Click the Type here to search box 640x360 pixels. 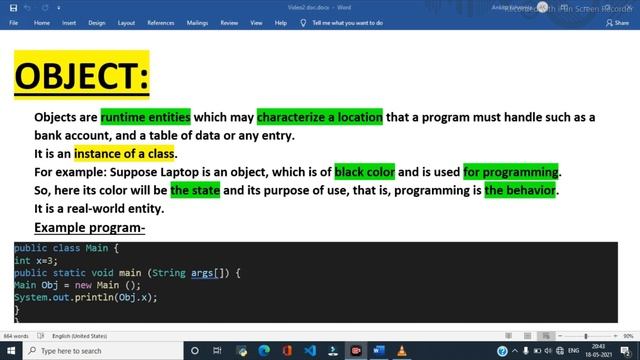[x=103, y=351]
